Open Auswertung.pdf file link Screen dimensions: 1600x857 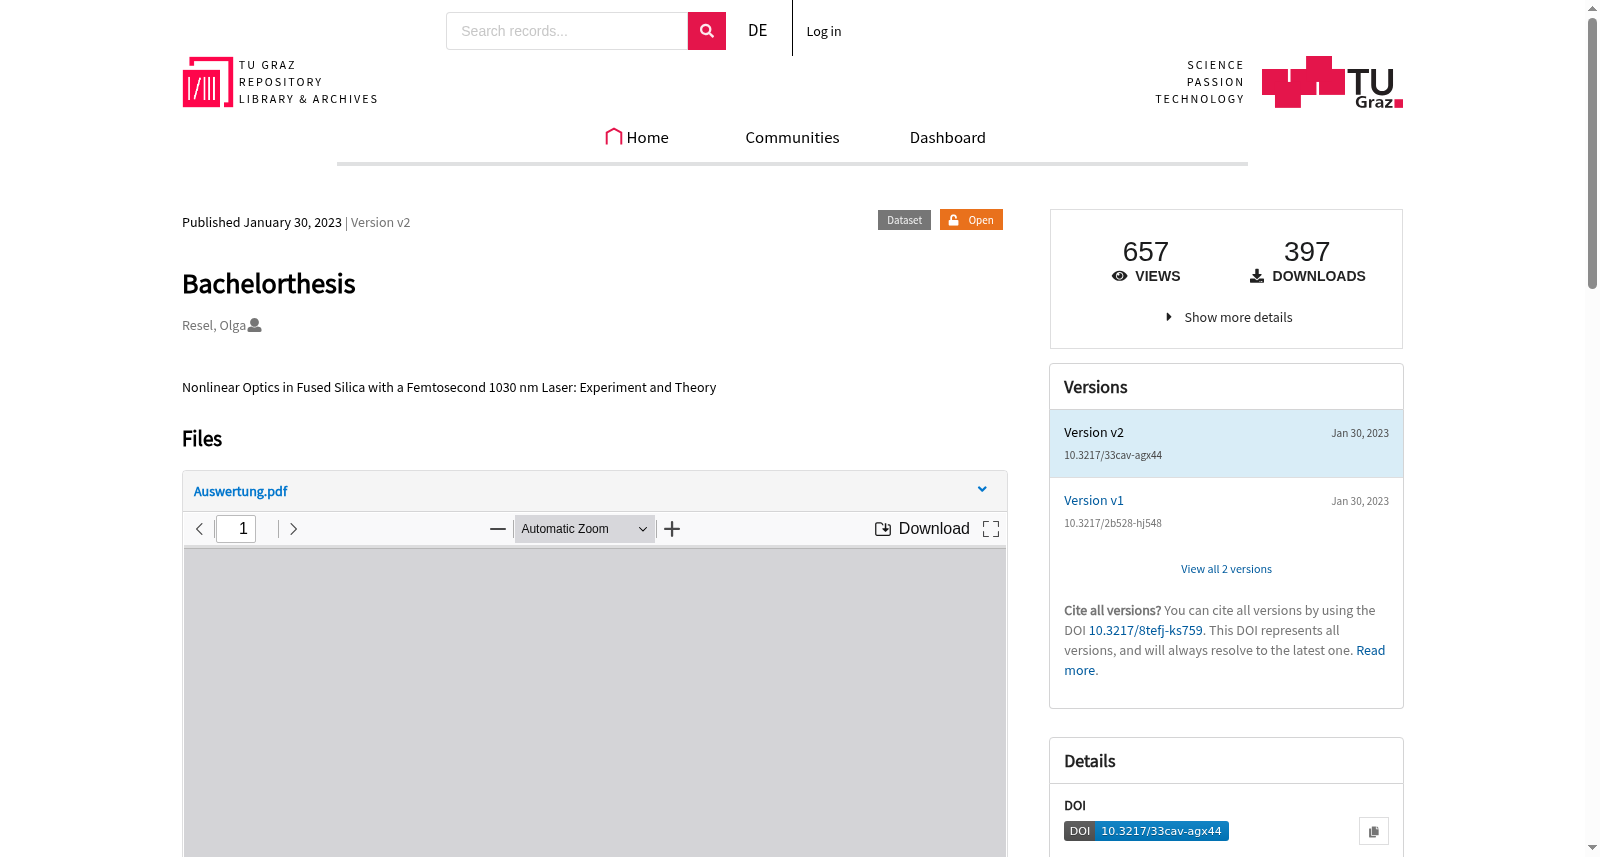click(x=240, y=491)
